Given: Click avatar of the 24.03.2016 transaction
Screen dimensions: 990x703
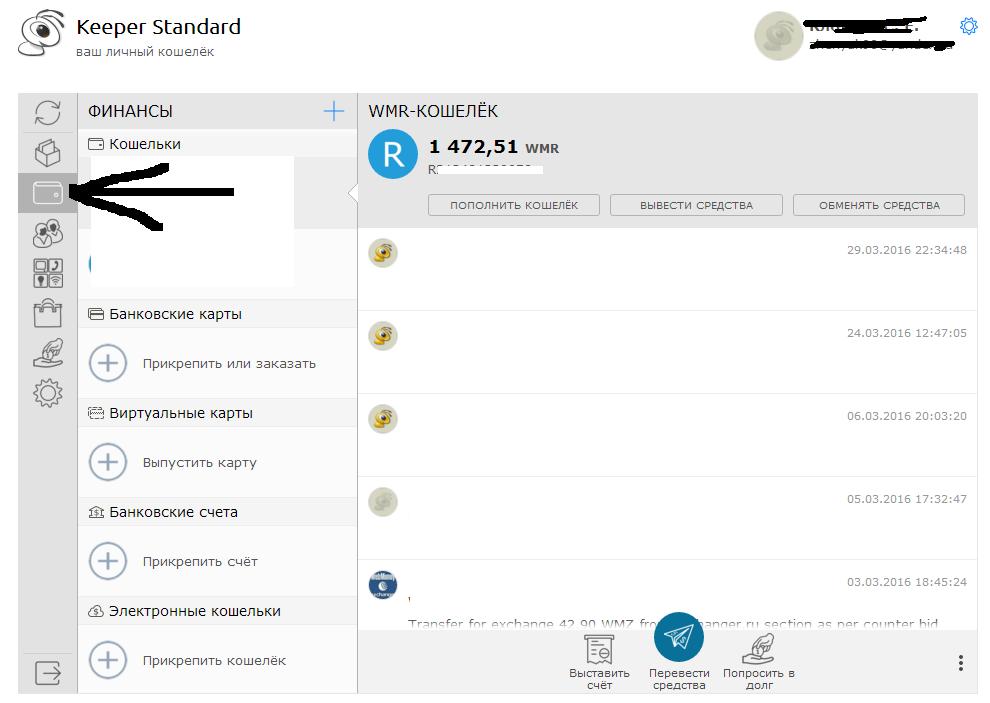Looking at the screenshot, I should pyautogui.click(x=383, y=336).
